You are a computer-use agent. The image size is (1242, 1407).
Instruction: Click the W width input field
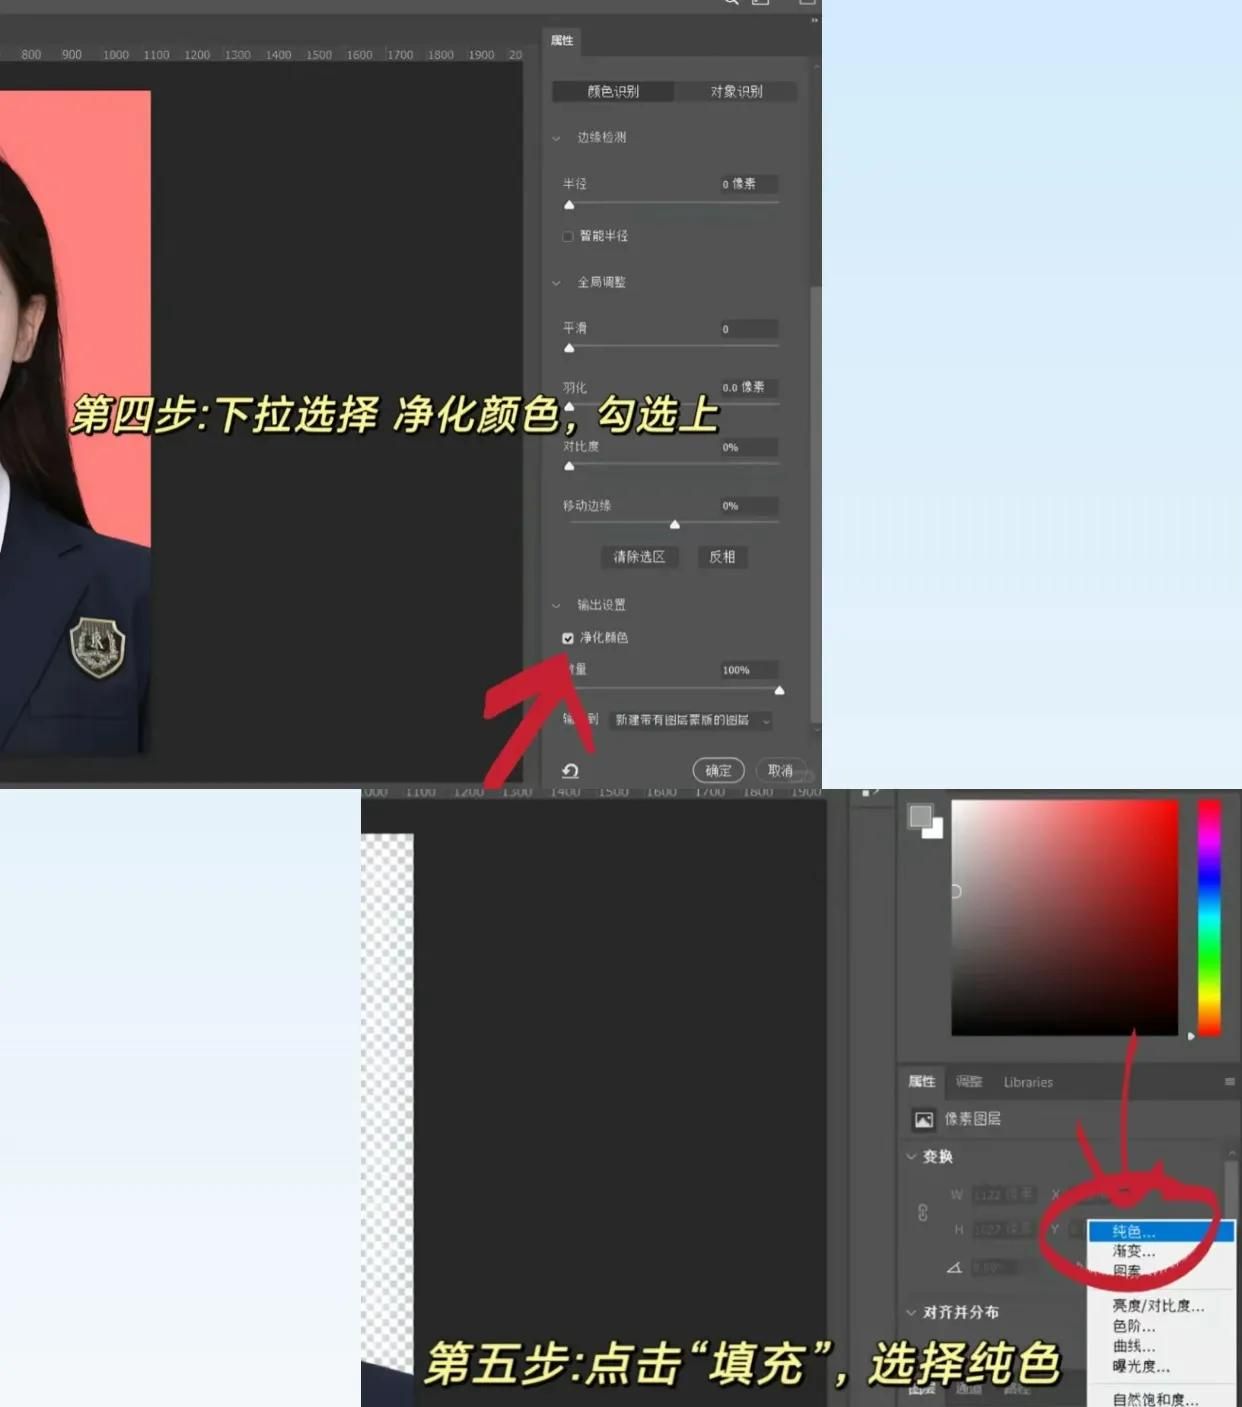(1005, 1193)
